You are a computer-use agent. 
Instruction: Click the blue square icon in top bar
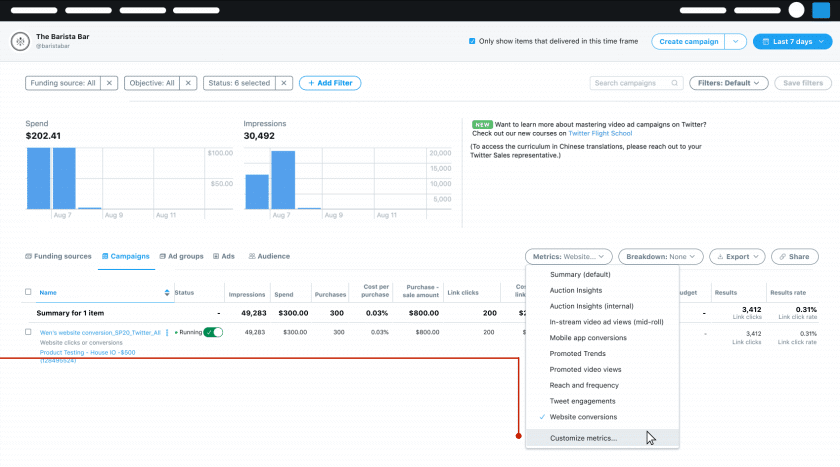[x=820, y=10]
